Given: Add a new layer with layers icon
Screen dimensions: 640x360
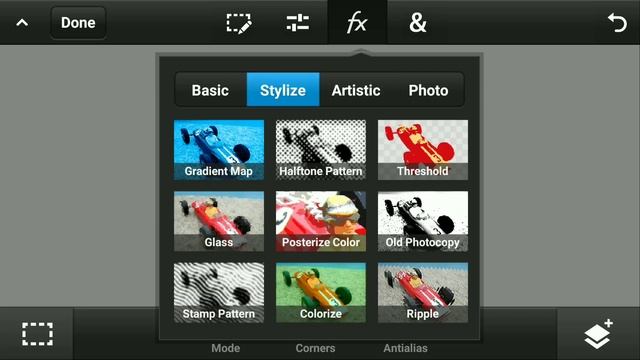Looking at the screenshot, I should click(598, 334).
